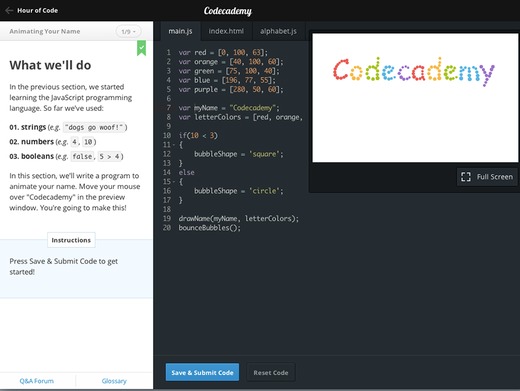
Task: Click the Instructions label
Action: pos(71,240)
